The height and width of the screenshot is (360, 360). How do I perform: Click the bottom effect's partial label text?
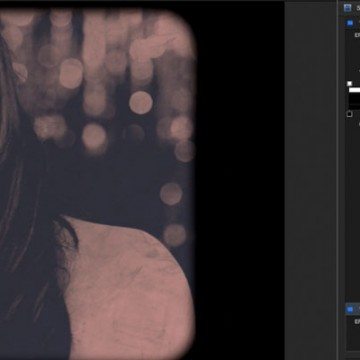[357, 322]
